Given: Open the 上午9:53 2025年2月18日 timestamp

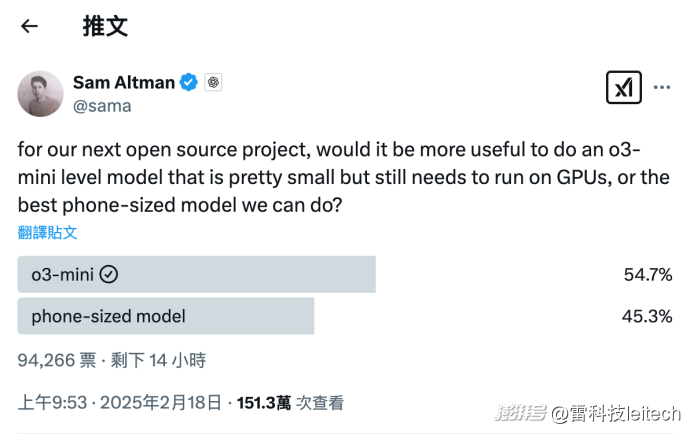Looking at the screenshot, I should tap(119, 403).
